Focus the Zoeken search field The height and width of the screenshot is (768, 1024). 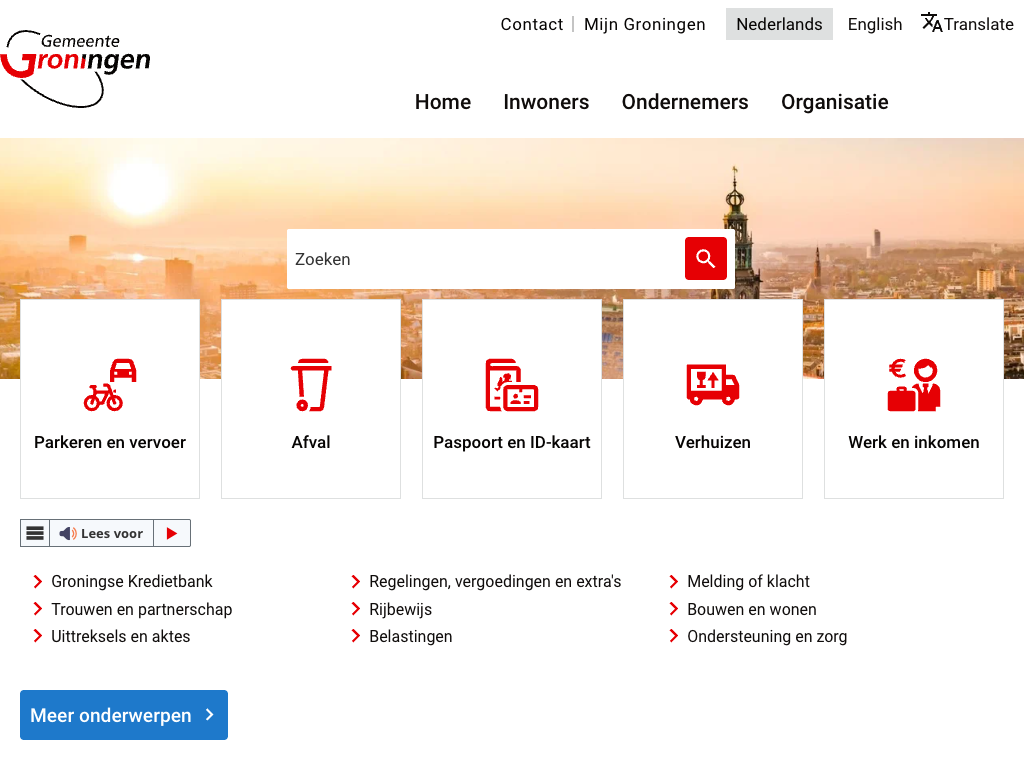click(485, 259)
